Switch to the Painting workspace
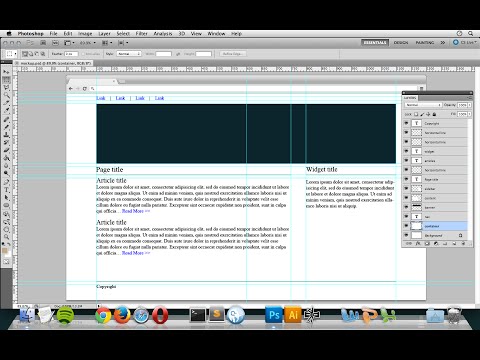This screenshot has width=480, height=360. [x=425, y=43]
